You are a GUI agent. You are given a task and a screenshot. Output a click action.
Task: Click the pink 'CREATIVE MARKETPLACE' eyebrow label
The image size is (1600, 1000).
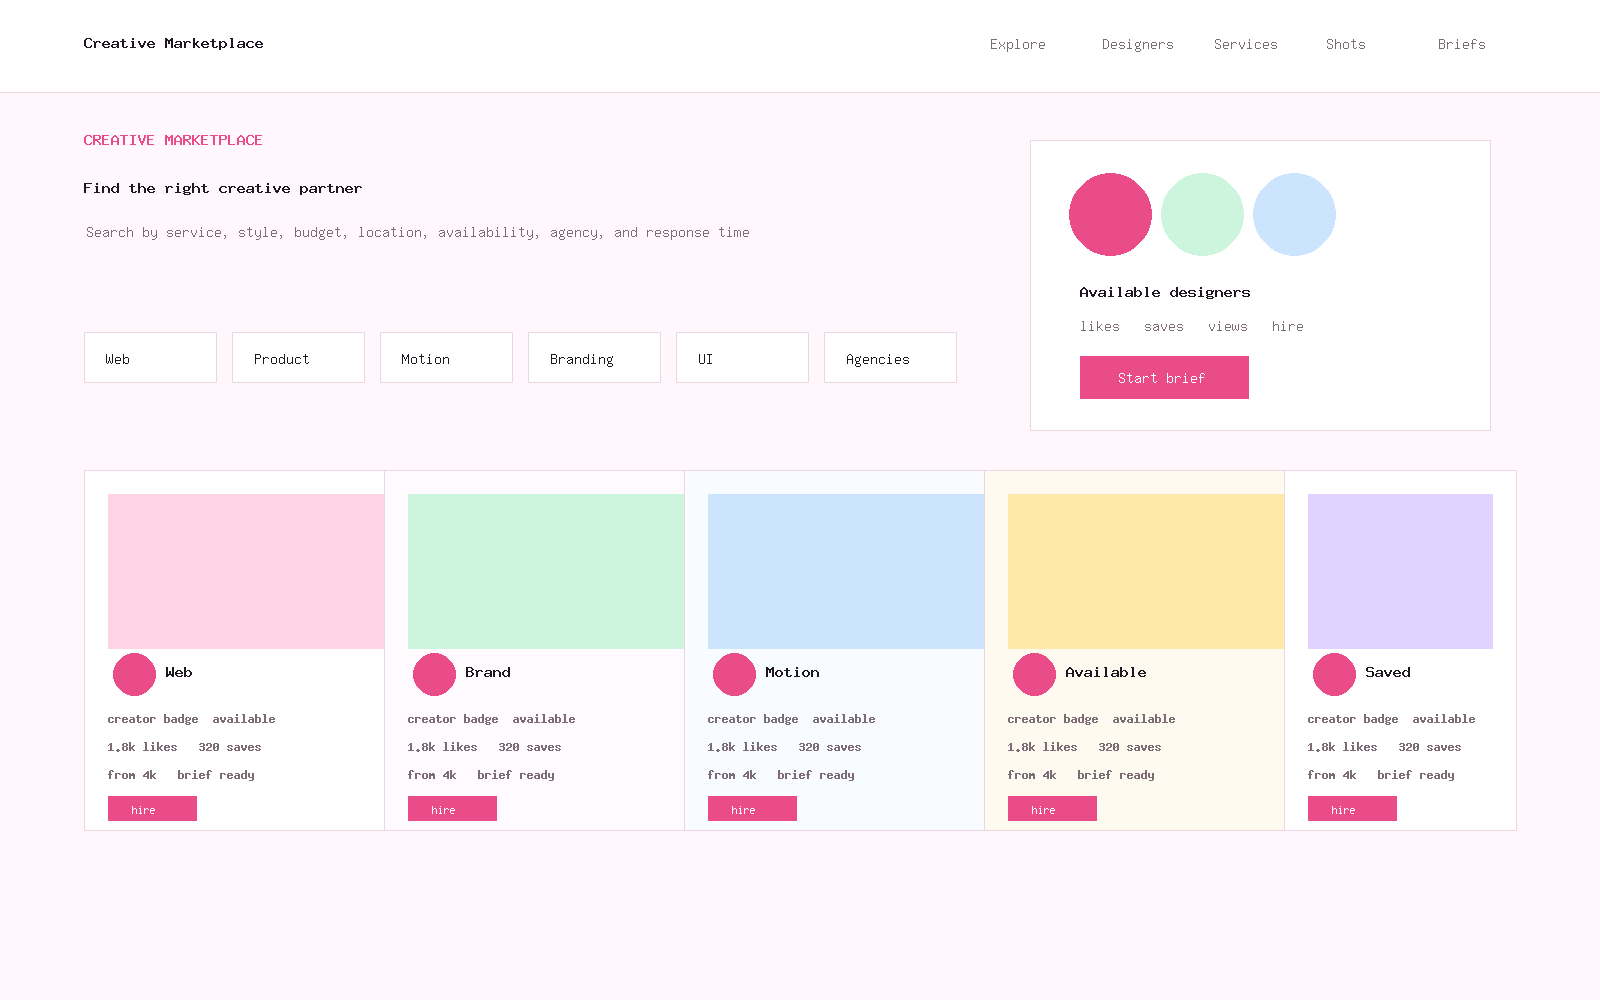click(173, 140)
